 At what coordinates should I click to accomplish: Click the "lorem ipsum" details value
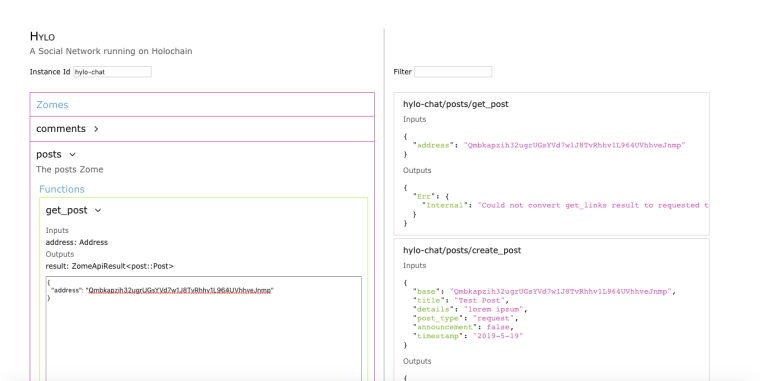(493, 309)
